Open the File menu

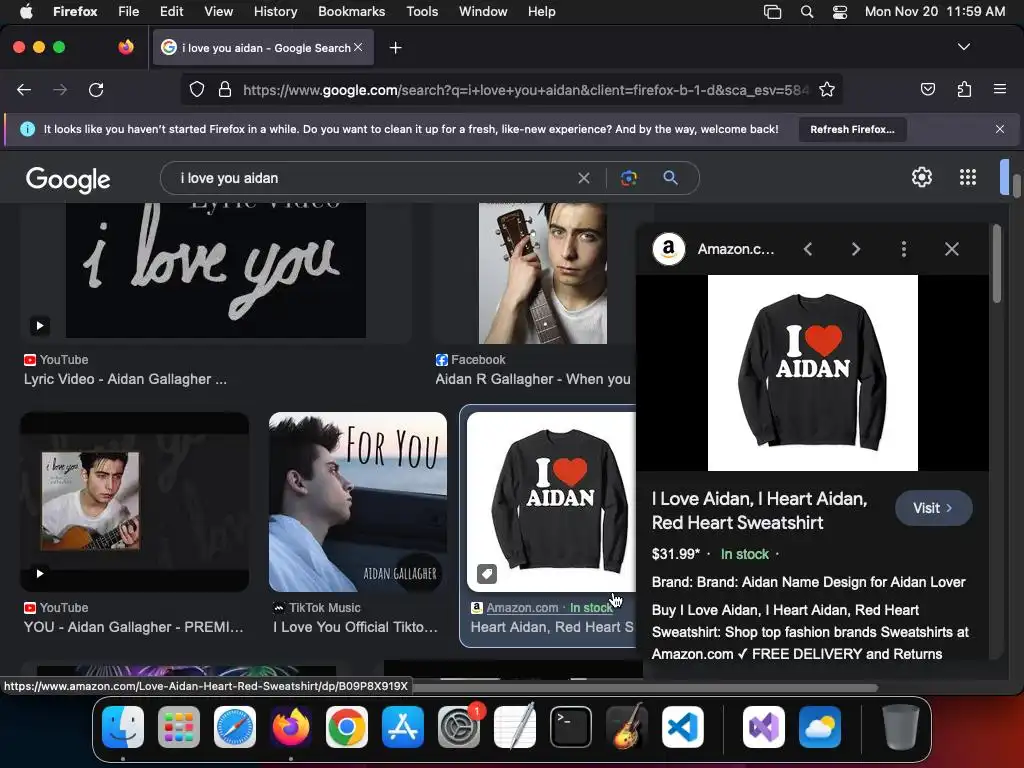[129, 11]
